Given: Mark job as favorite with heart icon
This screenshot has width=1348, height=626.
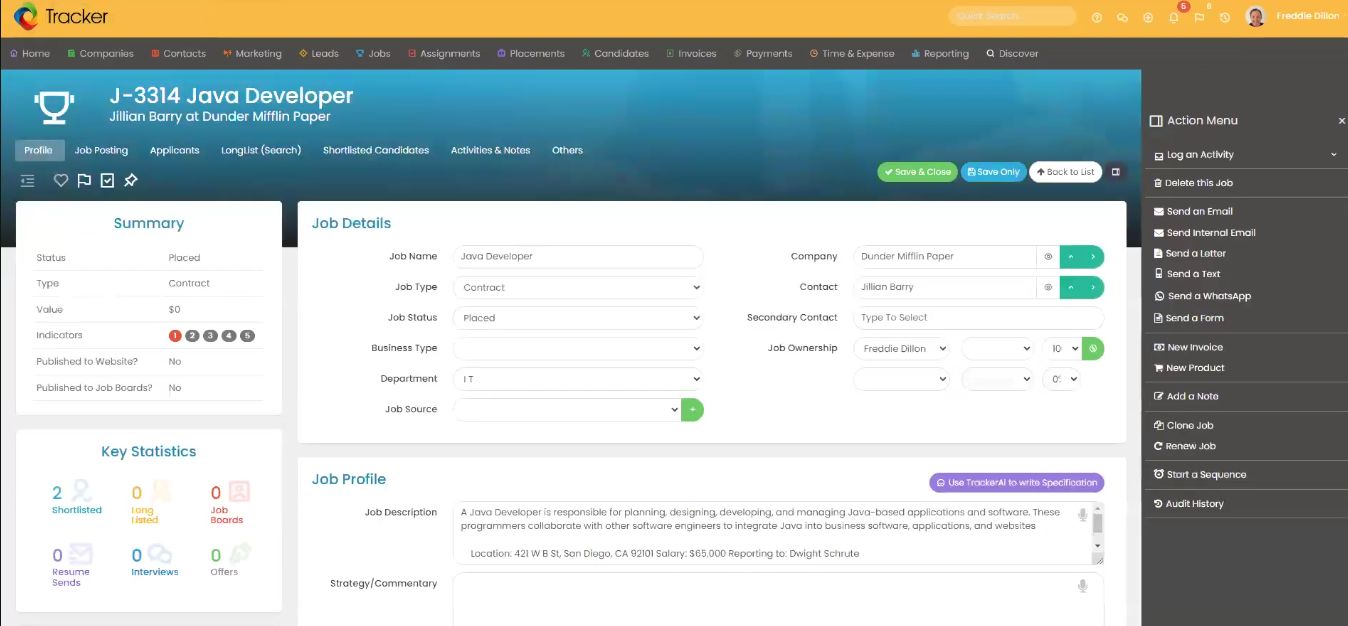Looking at the screenshot, I should pyautogui.click(x=61, y=181).
